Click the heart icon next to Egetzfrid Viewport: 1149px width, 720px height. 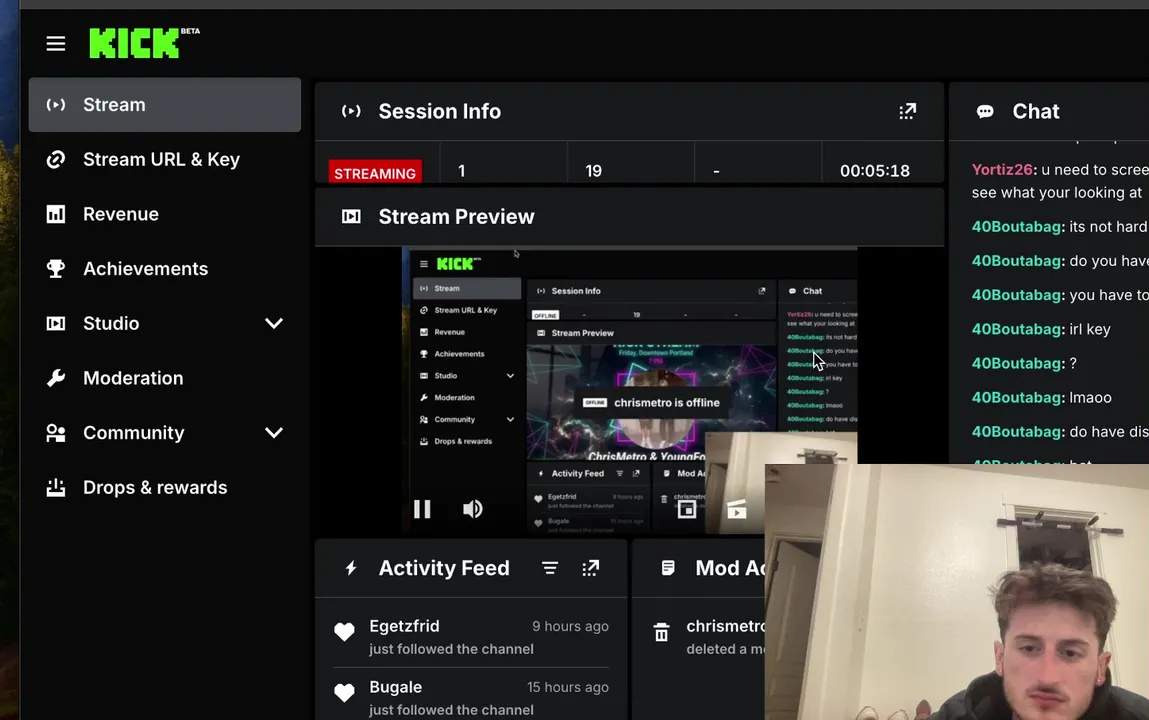344,631
